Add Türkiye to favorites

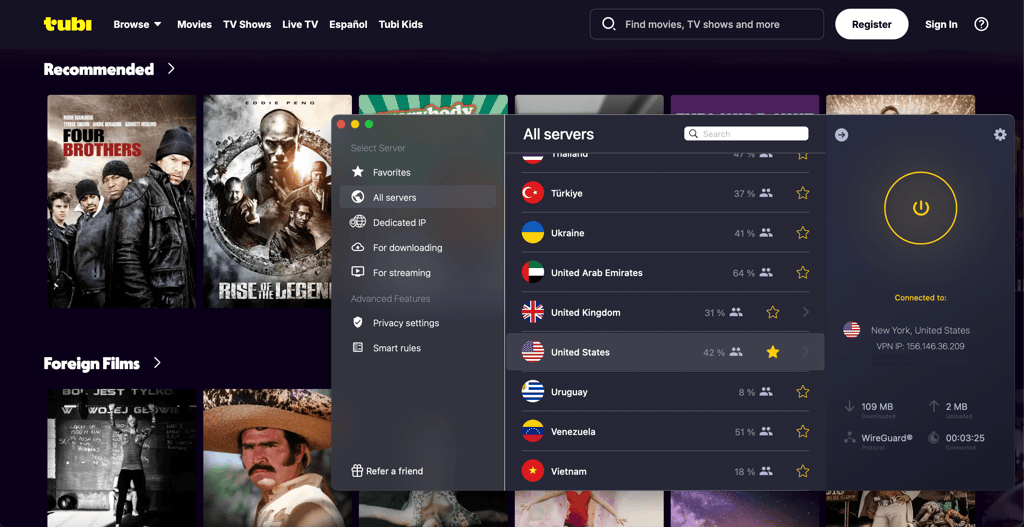coord(803,193)
